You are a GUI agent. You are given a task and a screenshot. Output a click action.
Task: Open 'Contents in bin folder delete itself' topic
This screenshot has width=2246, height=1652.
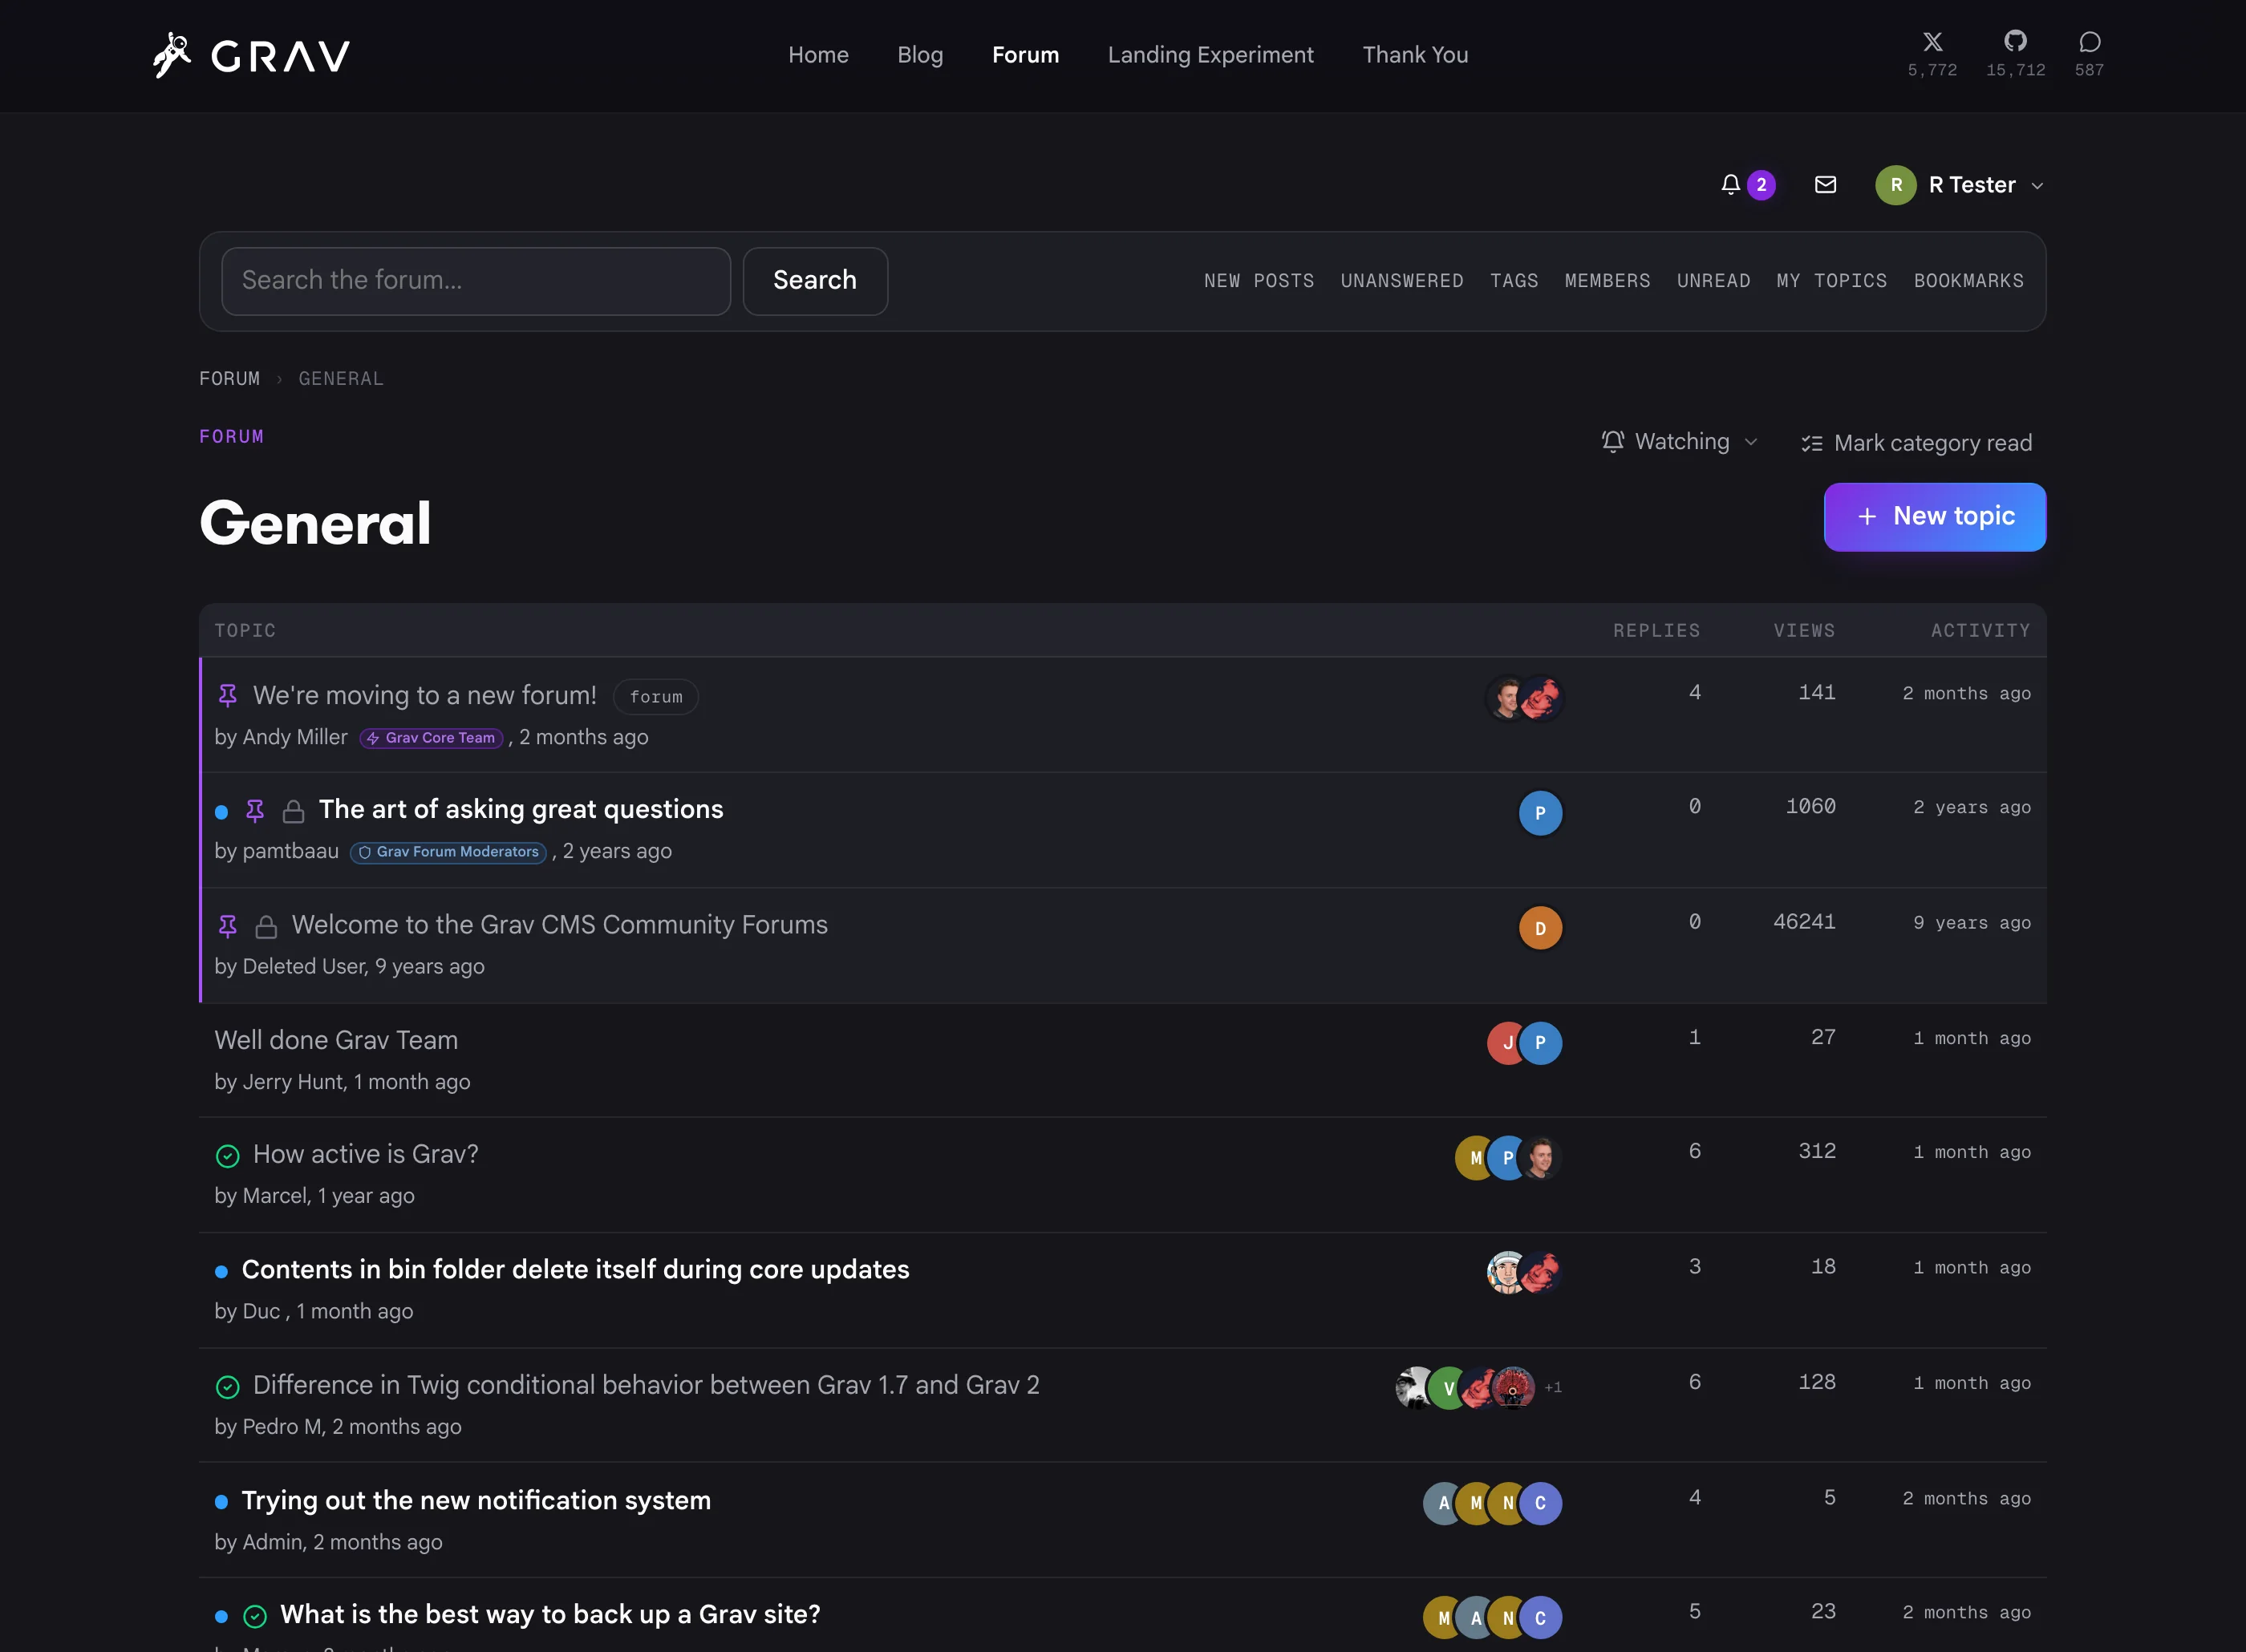(x=576, y=1270)
